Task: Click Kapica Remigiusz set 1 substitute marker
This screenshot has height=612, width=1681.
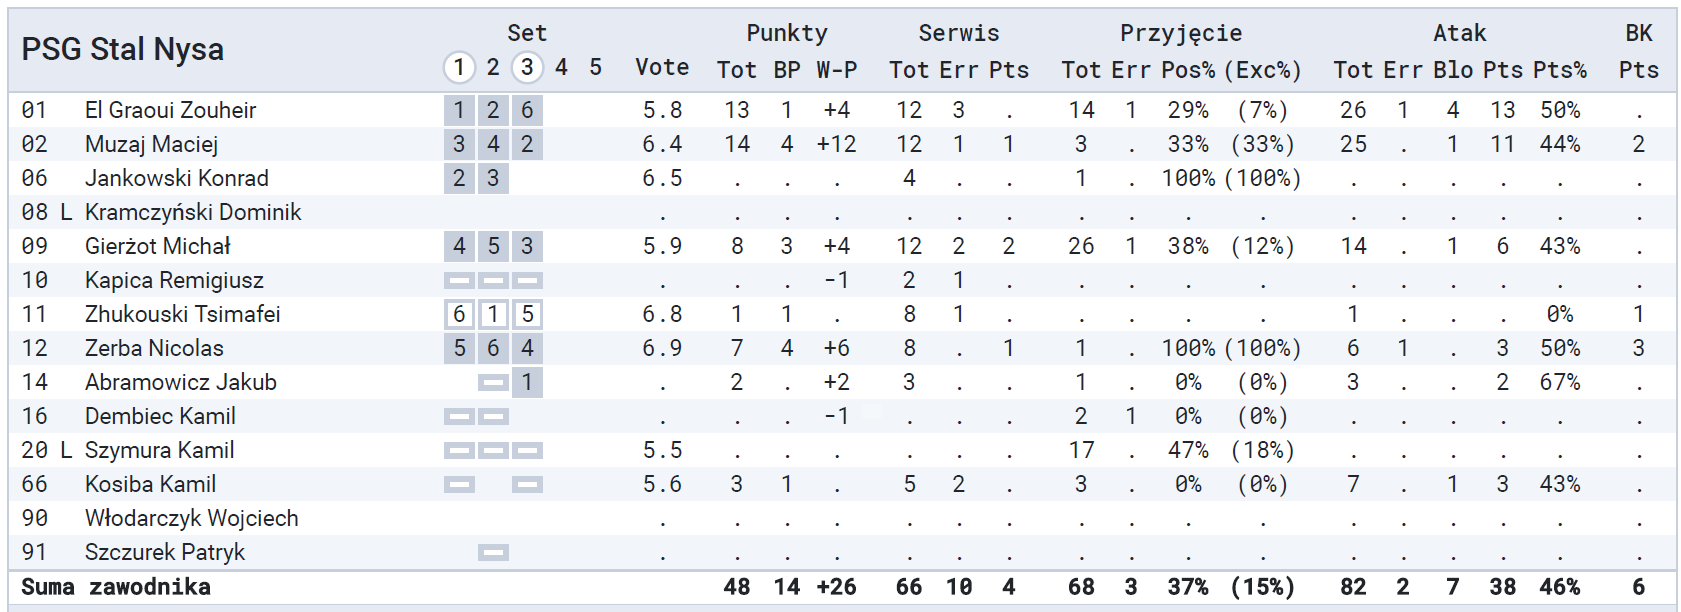Action: pyautogui.click(x=459, y=281)
